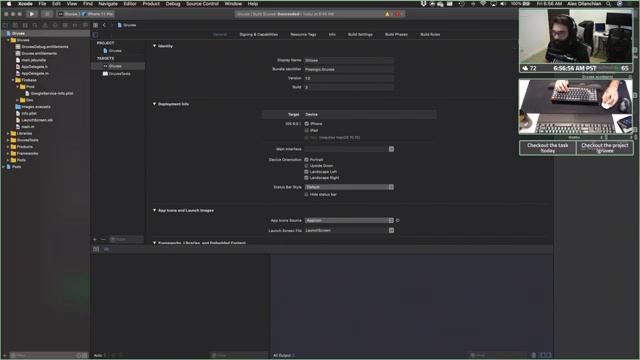Toggle the Mac device checkbox

pos(307,138)
